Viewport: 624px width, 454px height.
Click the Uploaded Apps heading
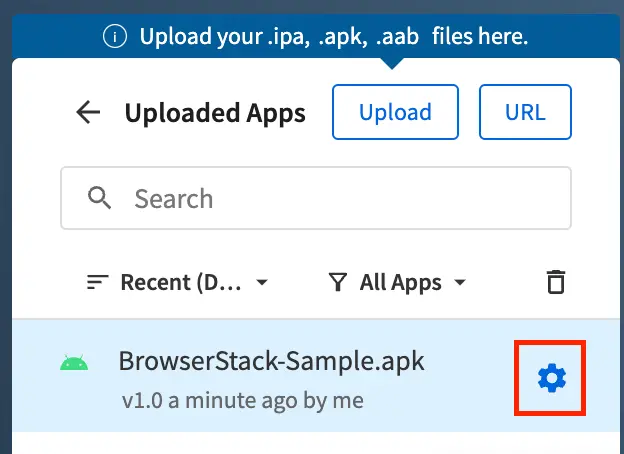tap(215, 112)
